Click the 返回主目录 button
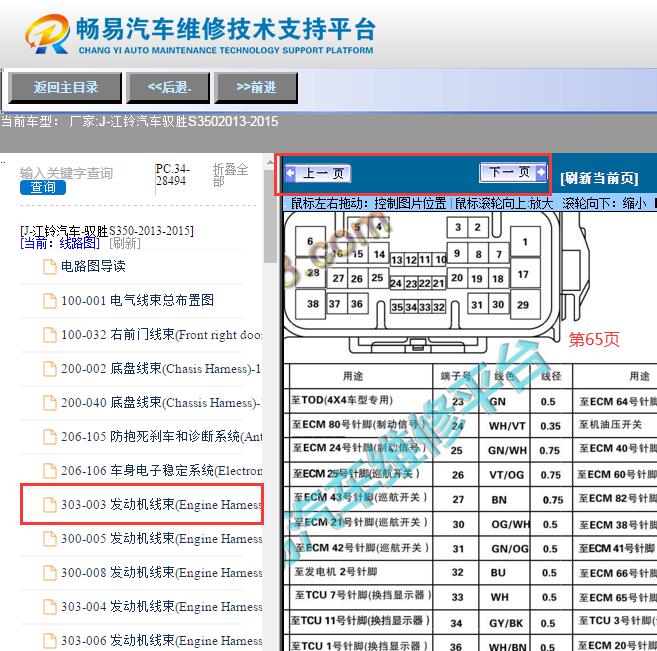 [x=65, y=88]
